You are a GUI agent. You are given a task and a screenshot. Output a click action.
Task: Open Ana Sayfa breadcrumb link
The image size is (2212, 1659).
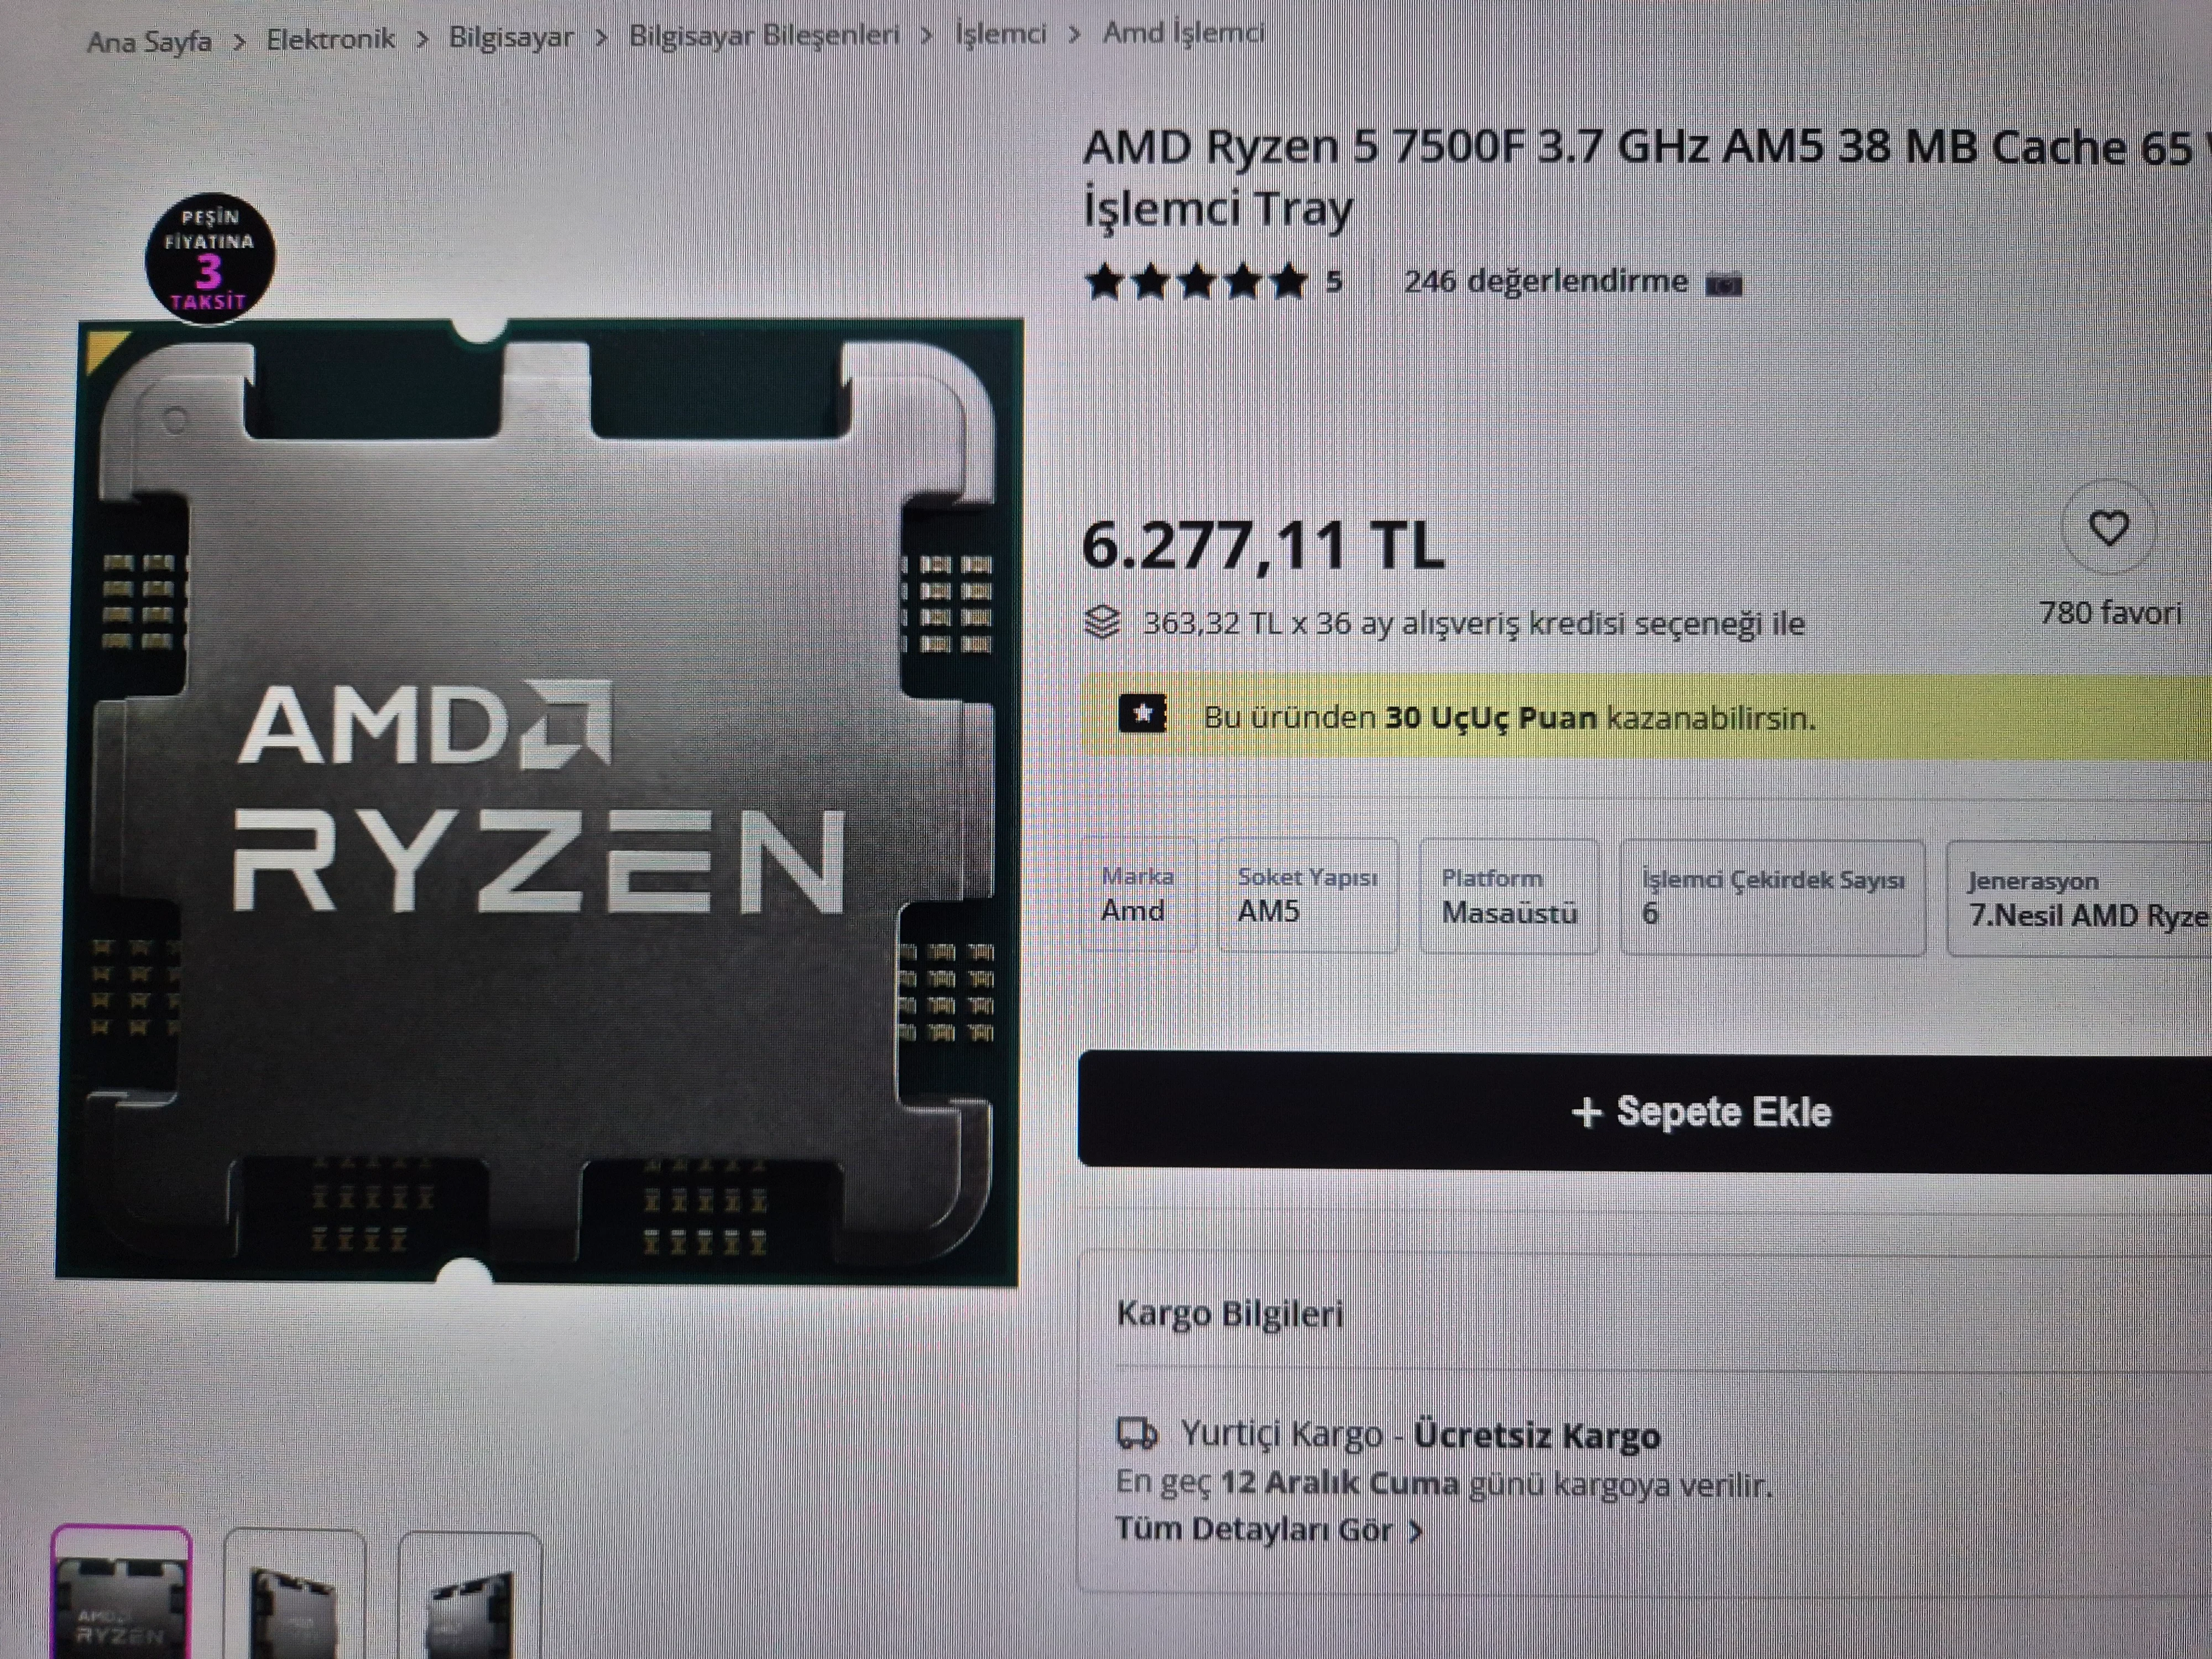pyautogui.click(x=149, y=42)
